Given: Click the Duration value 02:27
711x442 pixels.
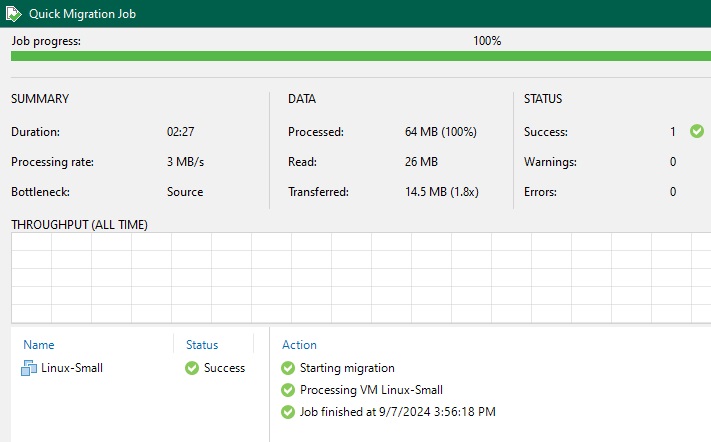Looking at the screenshot, I should pos(181,132).
